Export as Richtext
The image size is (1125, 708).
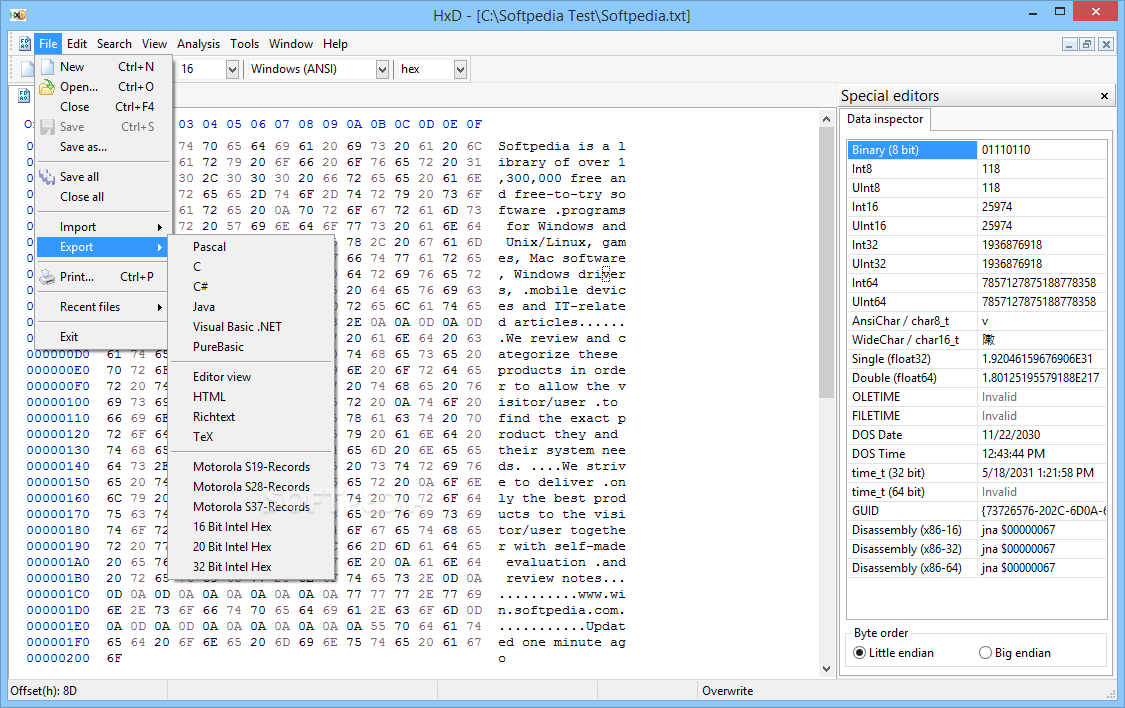pyautogui.click(x=251, y=417)
